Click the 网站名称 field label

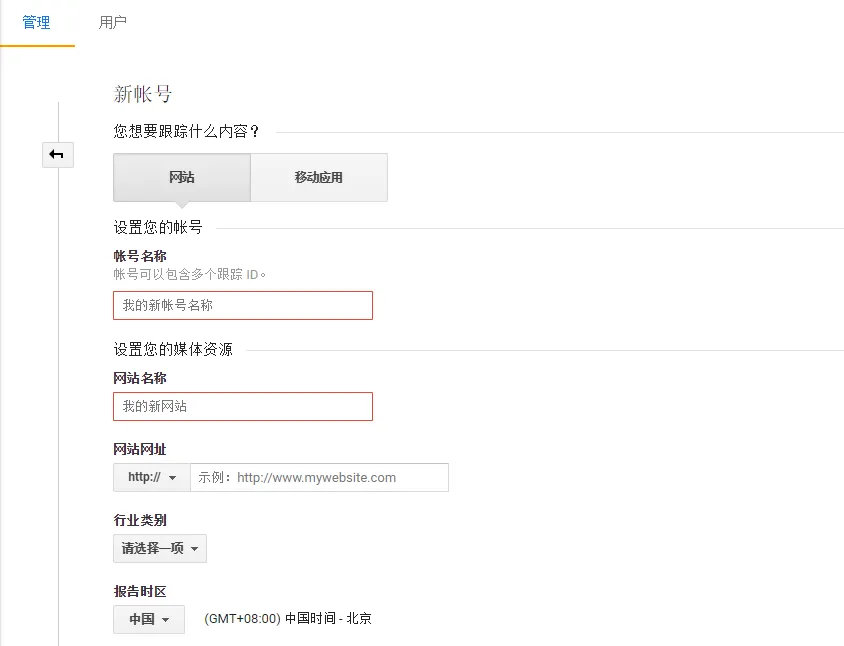click(x=140, y=378)
